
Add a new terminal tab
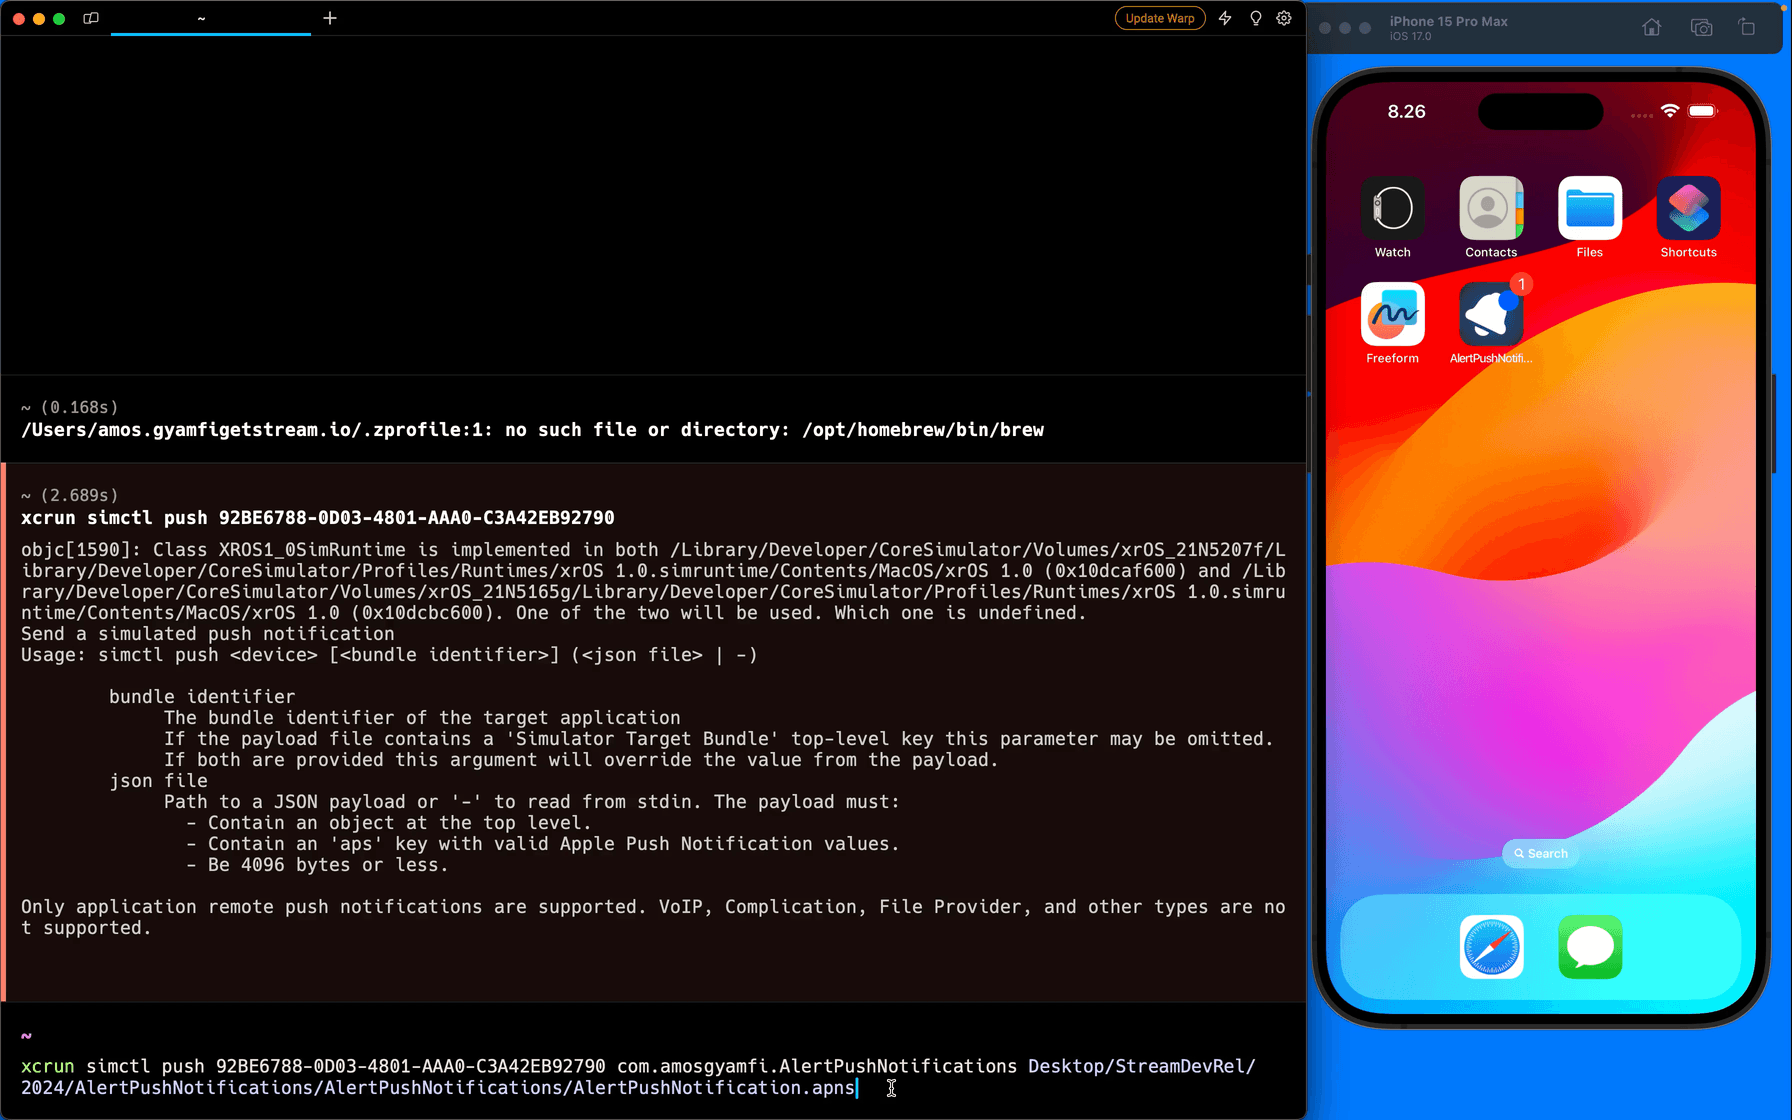click(330, 18)
